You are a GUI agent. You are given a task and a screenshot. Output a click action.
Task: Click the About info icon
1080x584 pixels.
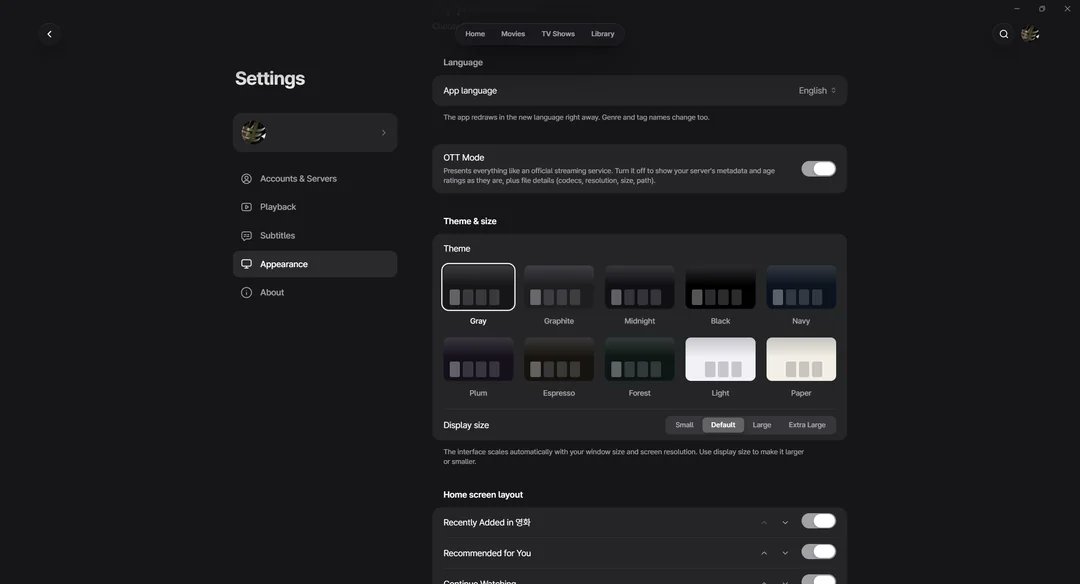click(x=246, y=293)
